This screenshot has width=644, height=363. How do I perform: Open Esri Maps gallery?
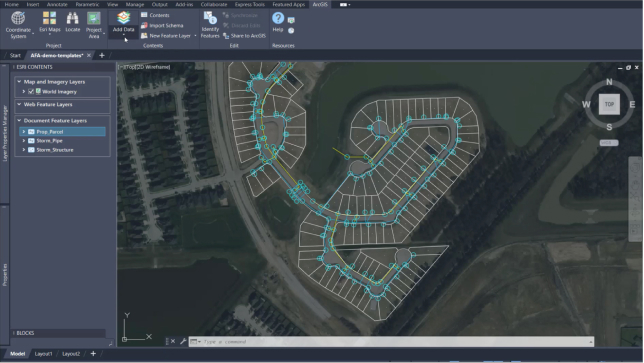(50, 22)
